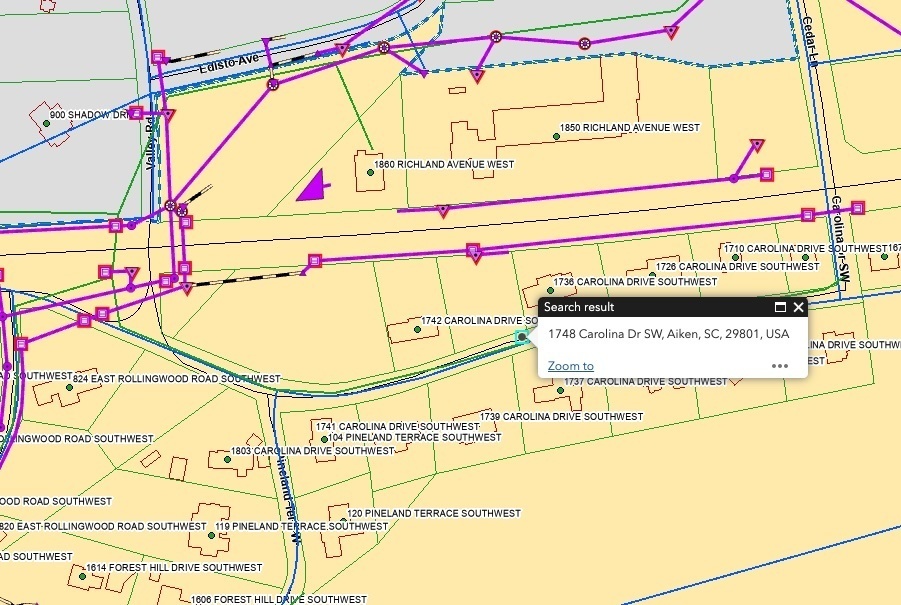Open the popup's three-dot more options menu
The height and width of the screenshot is (605, 901).
(780, 366)
